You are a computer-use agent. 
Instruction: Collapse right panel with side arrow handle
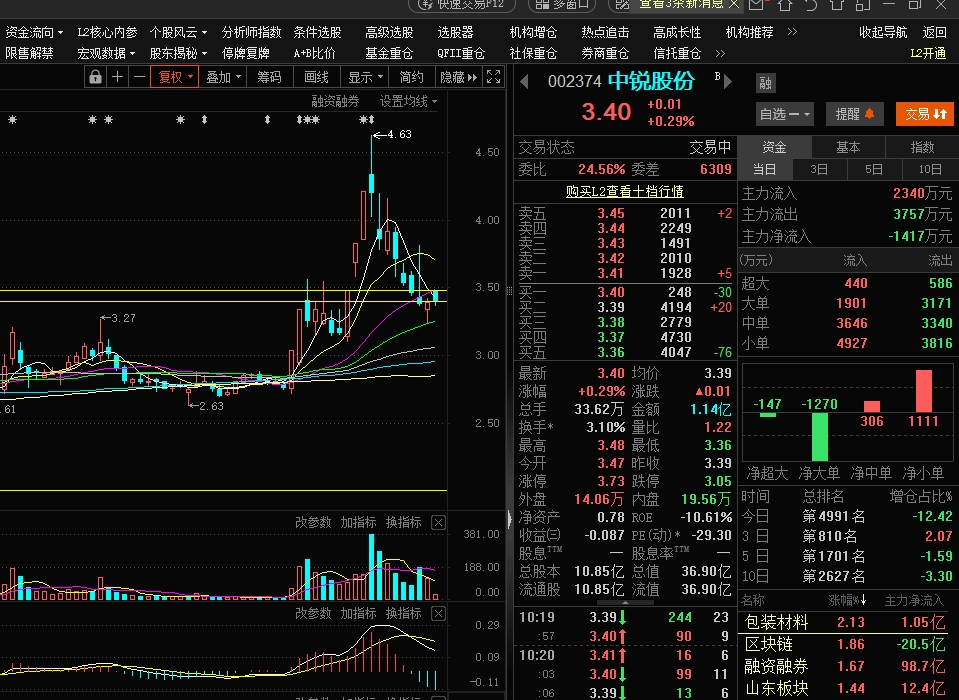point(510,520)
